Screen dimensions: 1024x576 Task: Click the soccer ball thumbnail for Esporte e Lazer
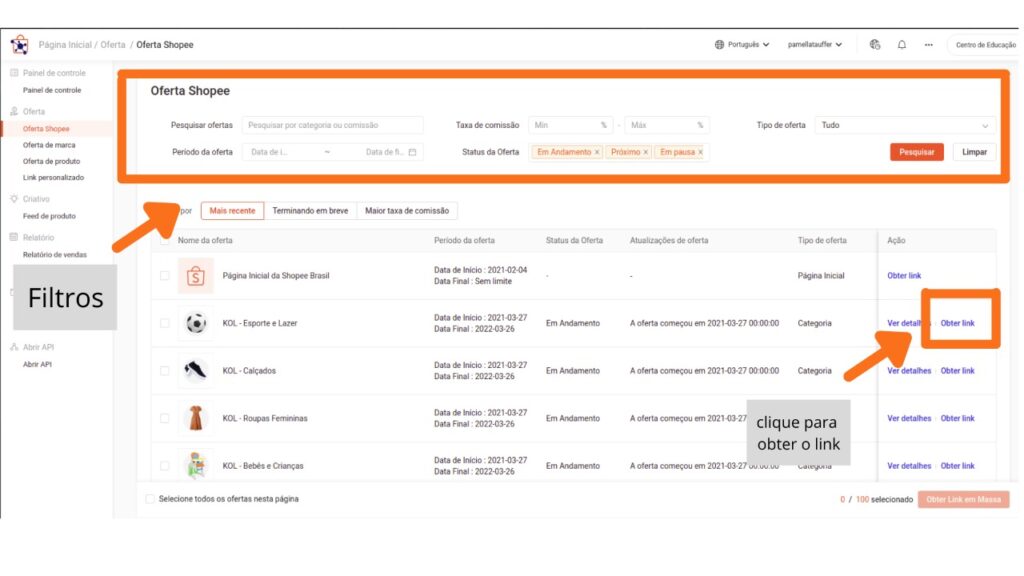coord(195,323)
